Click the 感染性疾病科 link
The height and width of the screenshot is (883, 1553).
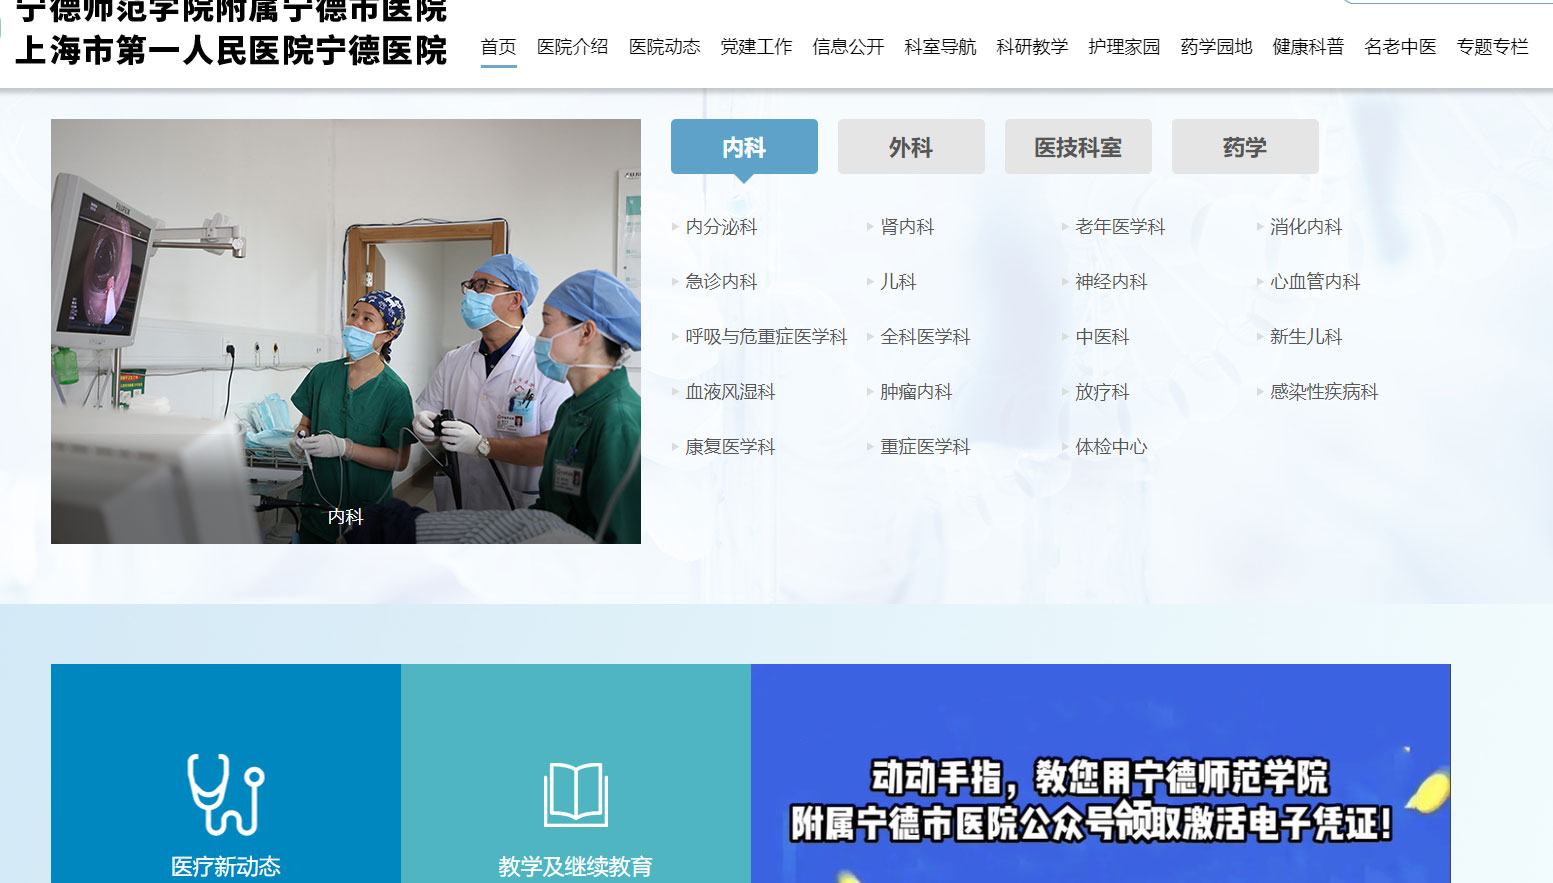coord(1324,392)
